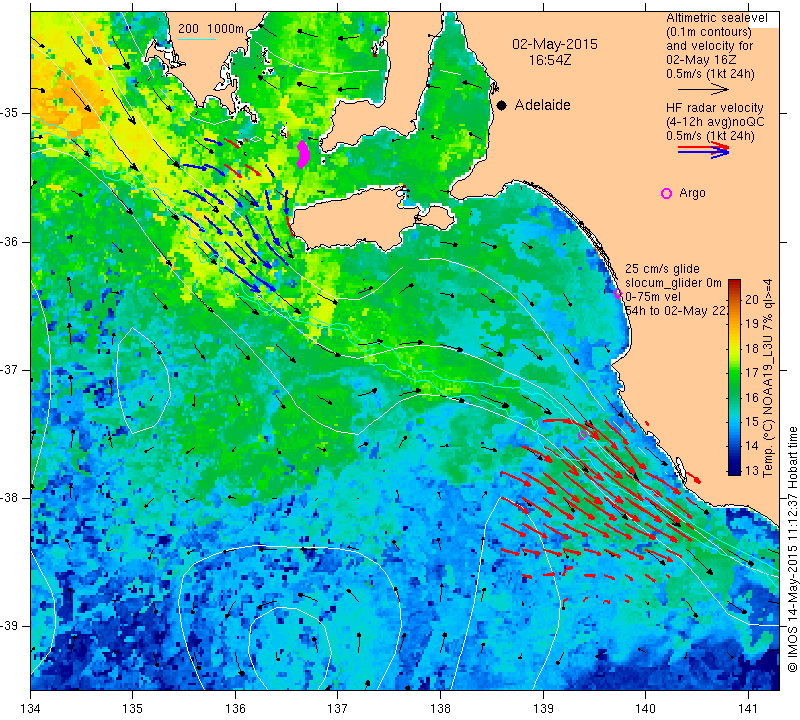Image resolution: width=800 pixels, height=720 pixels.
Task: Click latitude axis label -37
Action: click(x=11, y=369)
